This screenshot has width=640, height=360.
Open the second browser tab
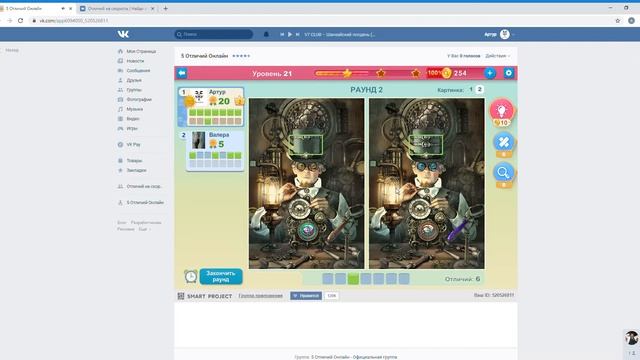tap(118, 9)
